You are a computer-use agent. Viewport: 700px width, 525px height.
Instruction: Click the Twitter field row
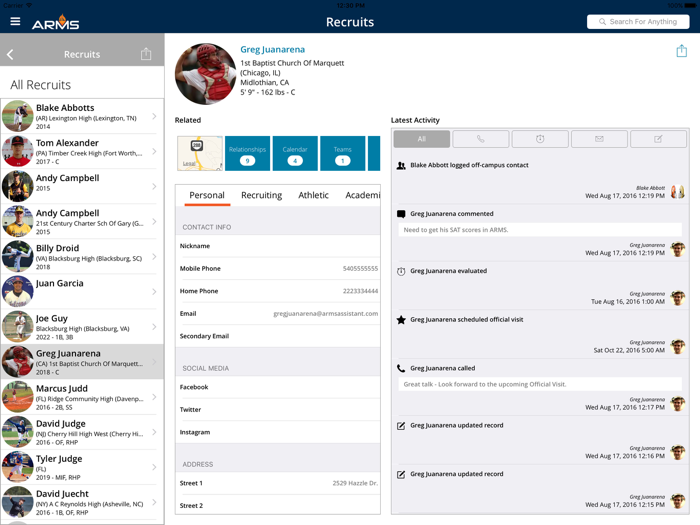pos(278,409)
